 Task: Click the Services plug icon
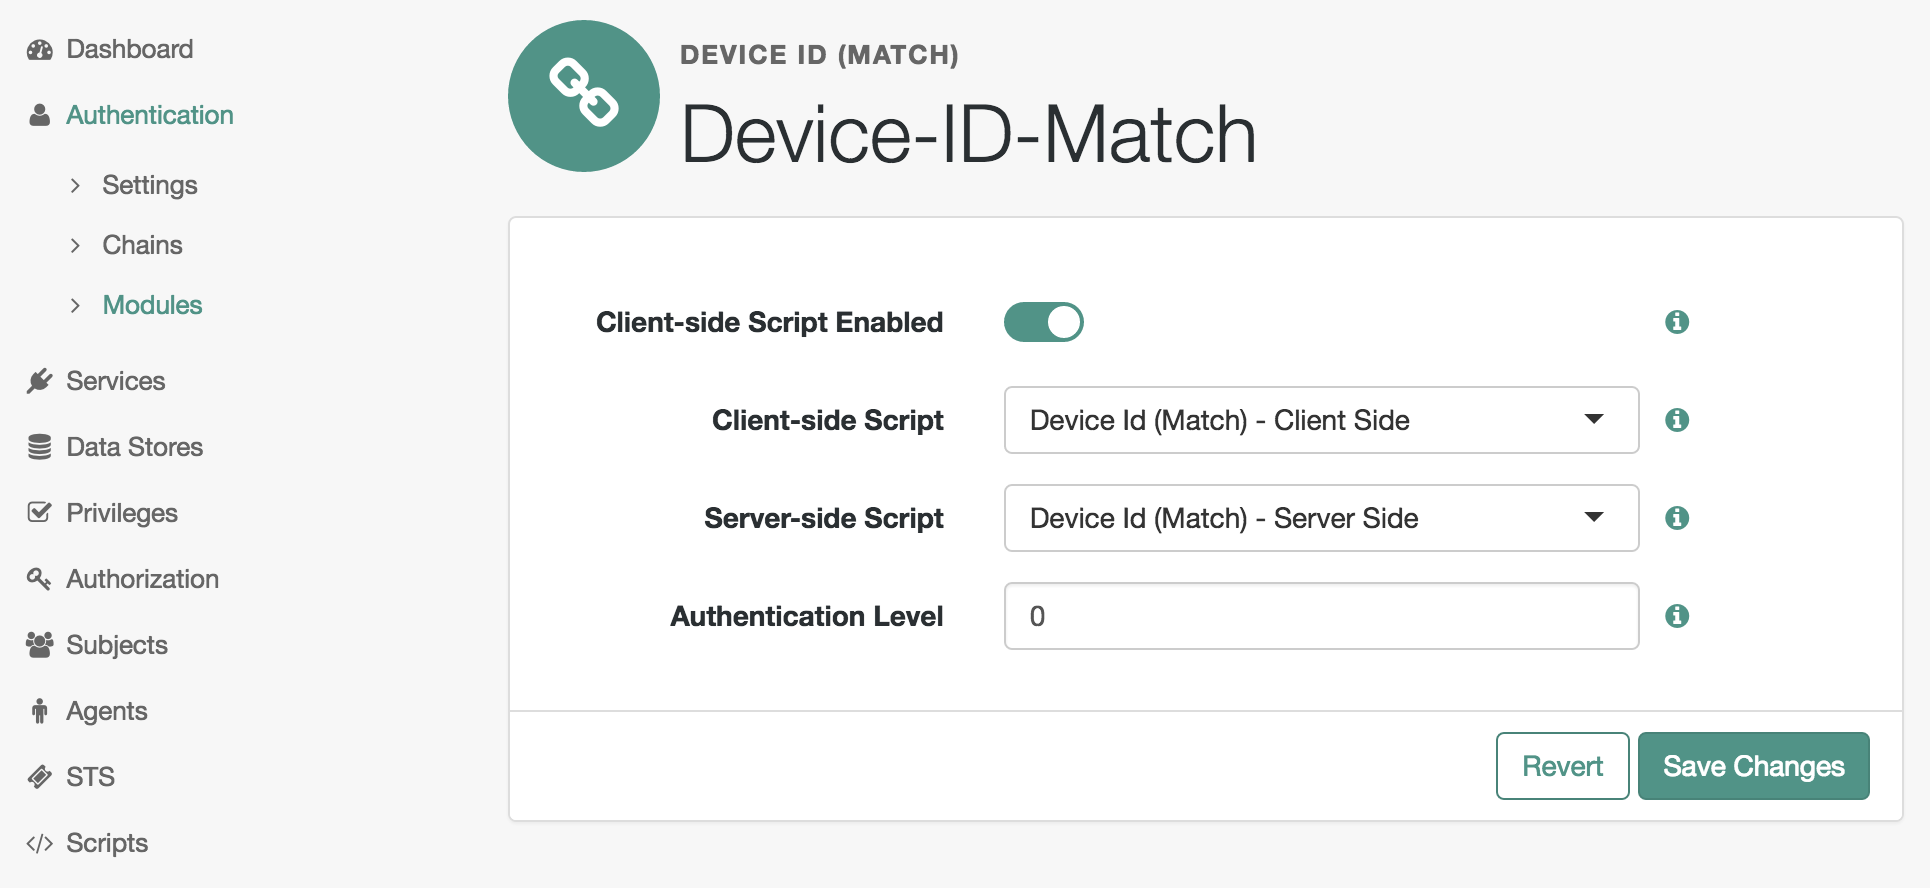click(40, 381)
